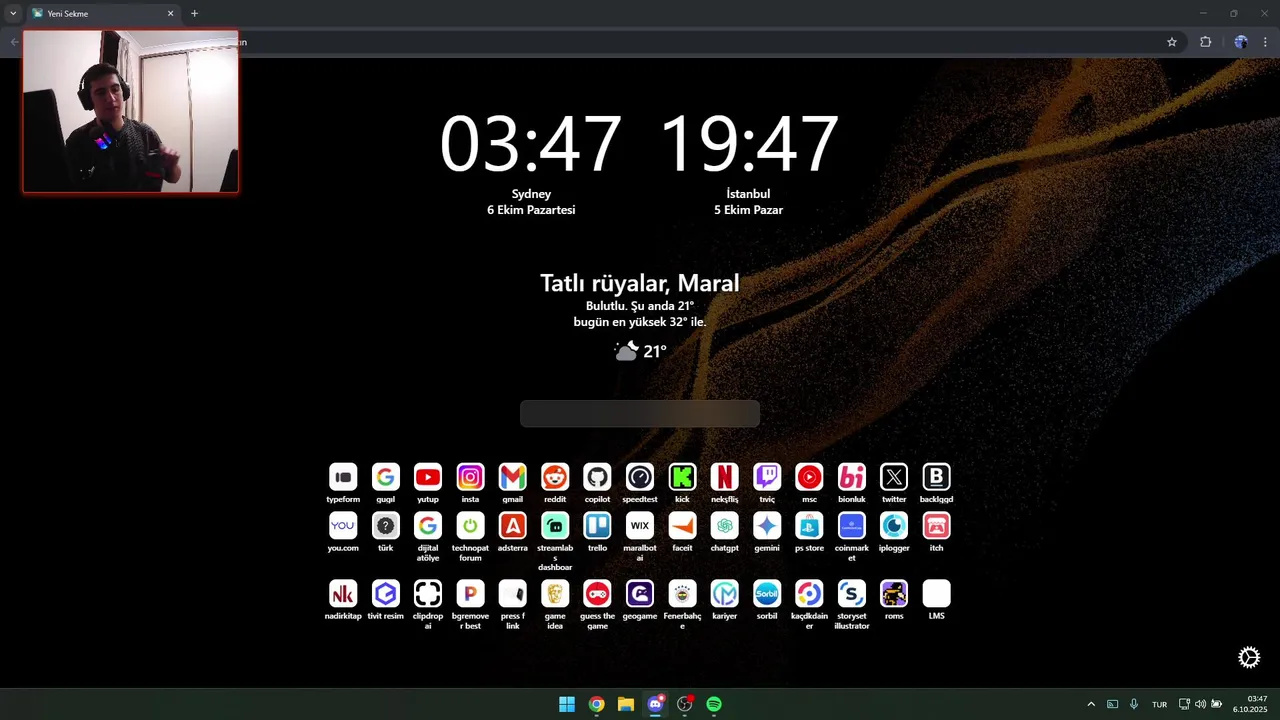The image size is (1280, 720).
Task: Open the maralbot ai Wix shortcut
Action: coord(640,525)
